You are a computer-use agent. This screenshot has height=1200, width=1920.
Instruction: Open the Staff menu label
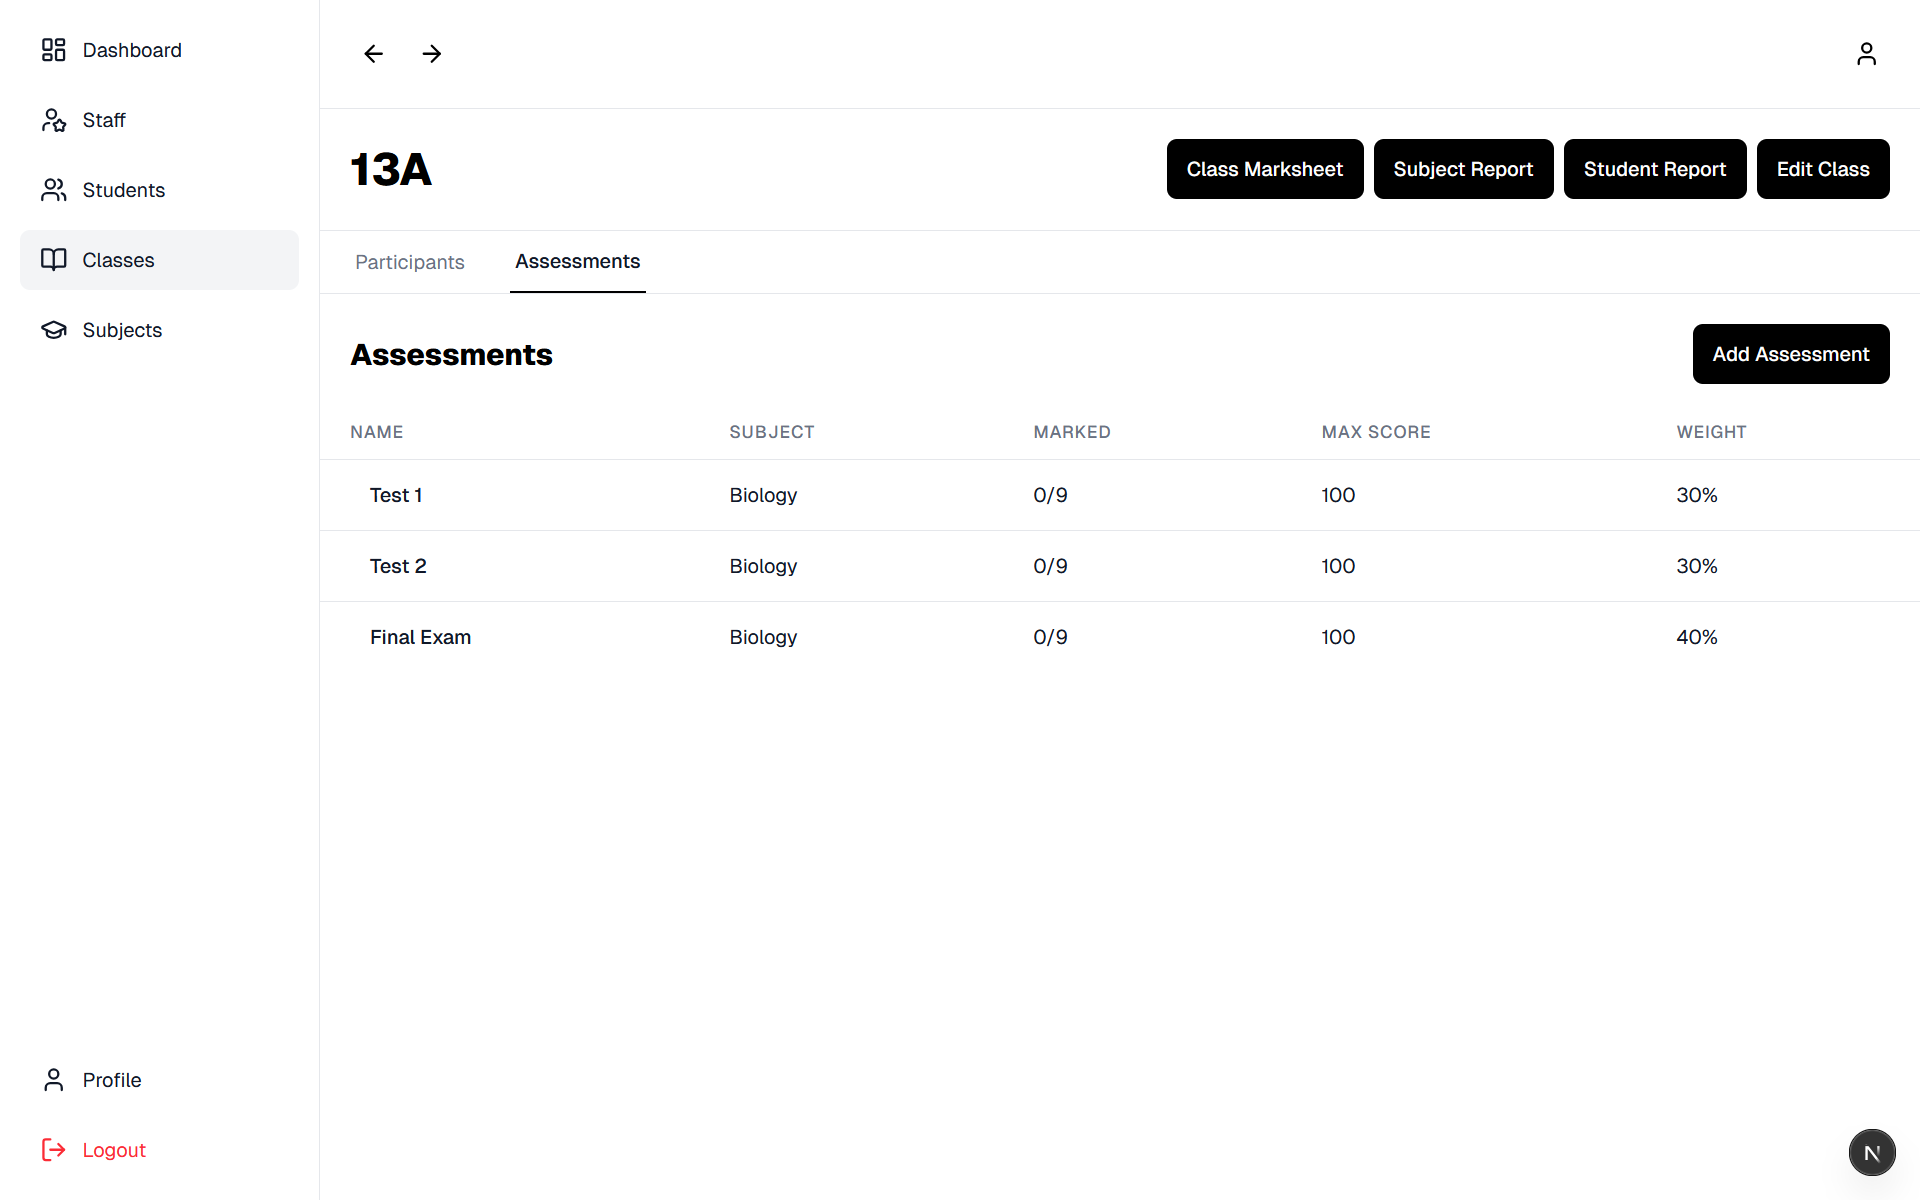tap(104, 120)
